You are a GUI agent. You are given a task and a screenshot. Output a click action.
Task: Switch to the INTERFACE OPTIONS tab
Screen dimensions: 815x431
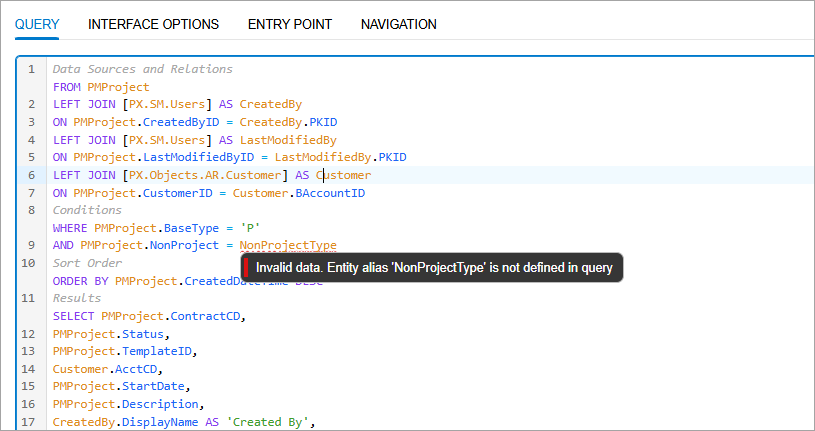[154, 24]
